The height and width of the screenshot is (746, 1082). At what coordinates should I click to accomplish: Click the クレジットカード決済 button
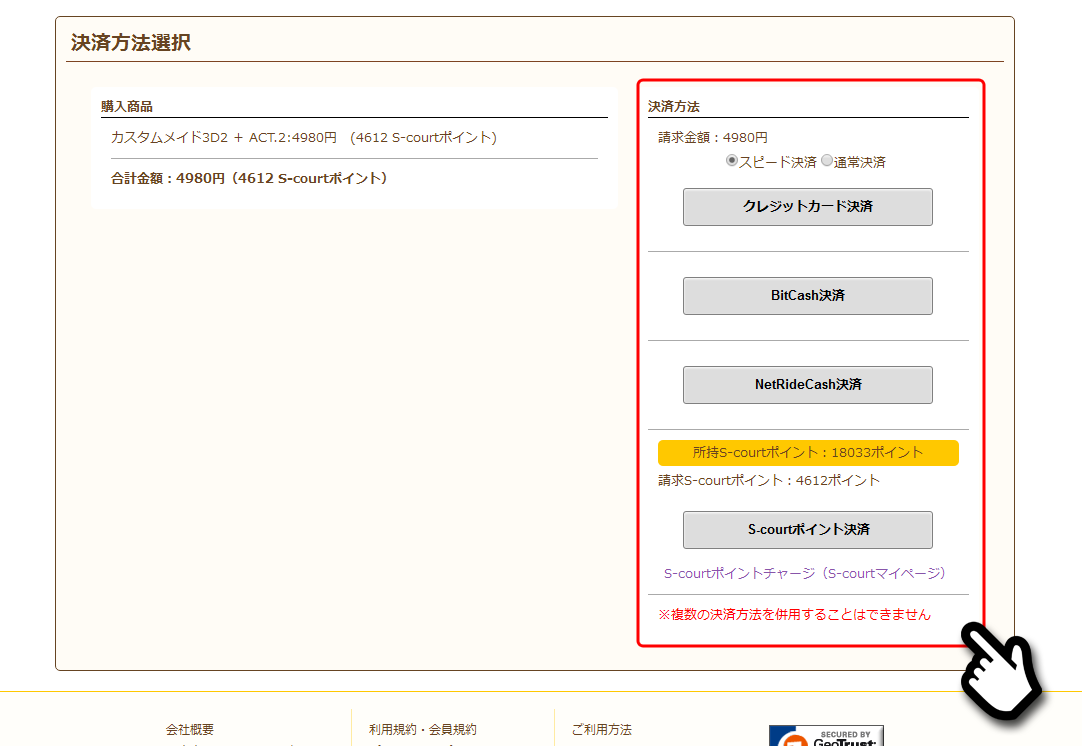click(807, 207)
